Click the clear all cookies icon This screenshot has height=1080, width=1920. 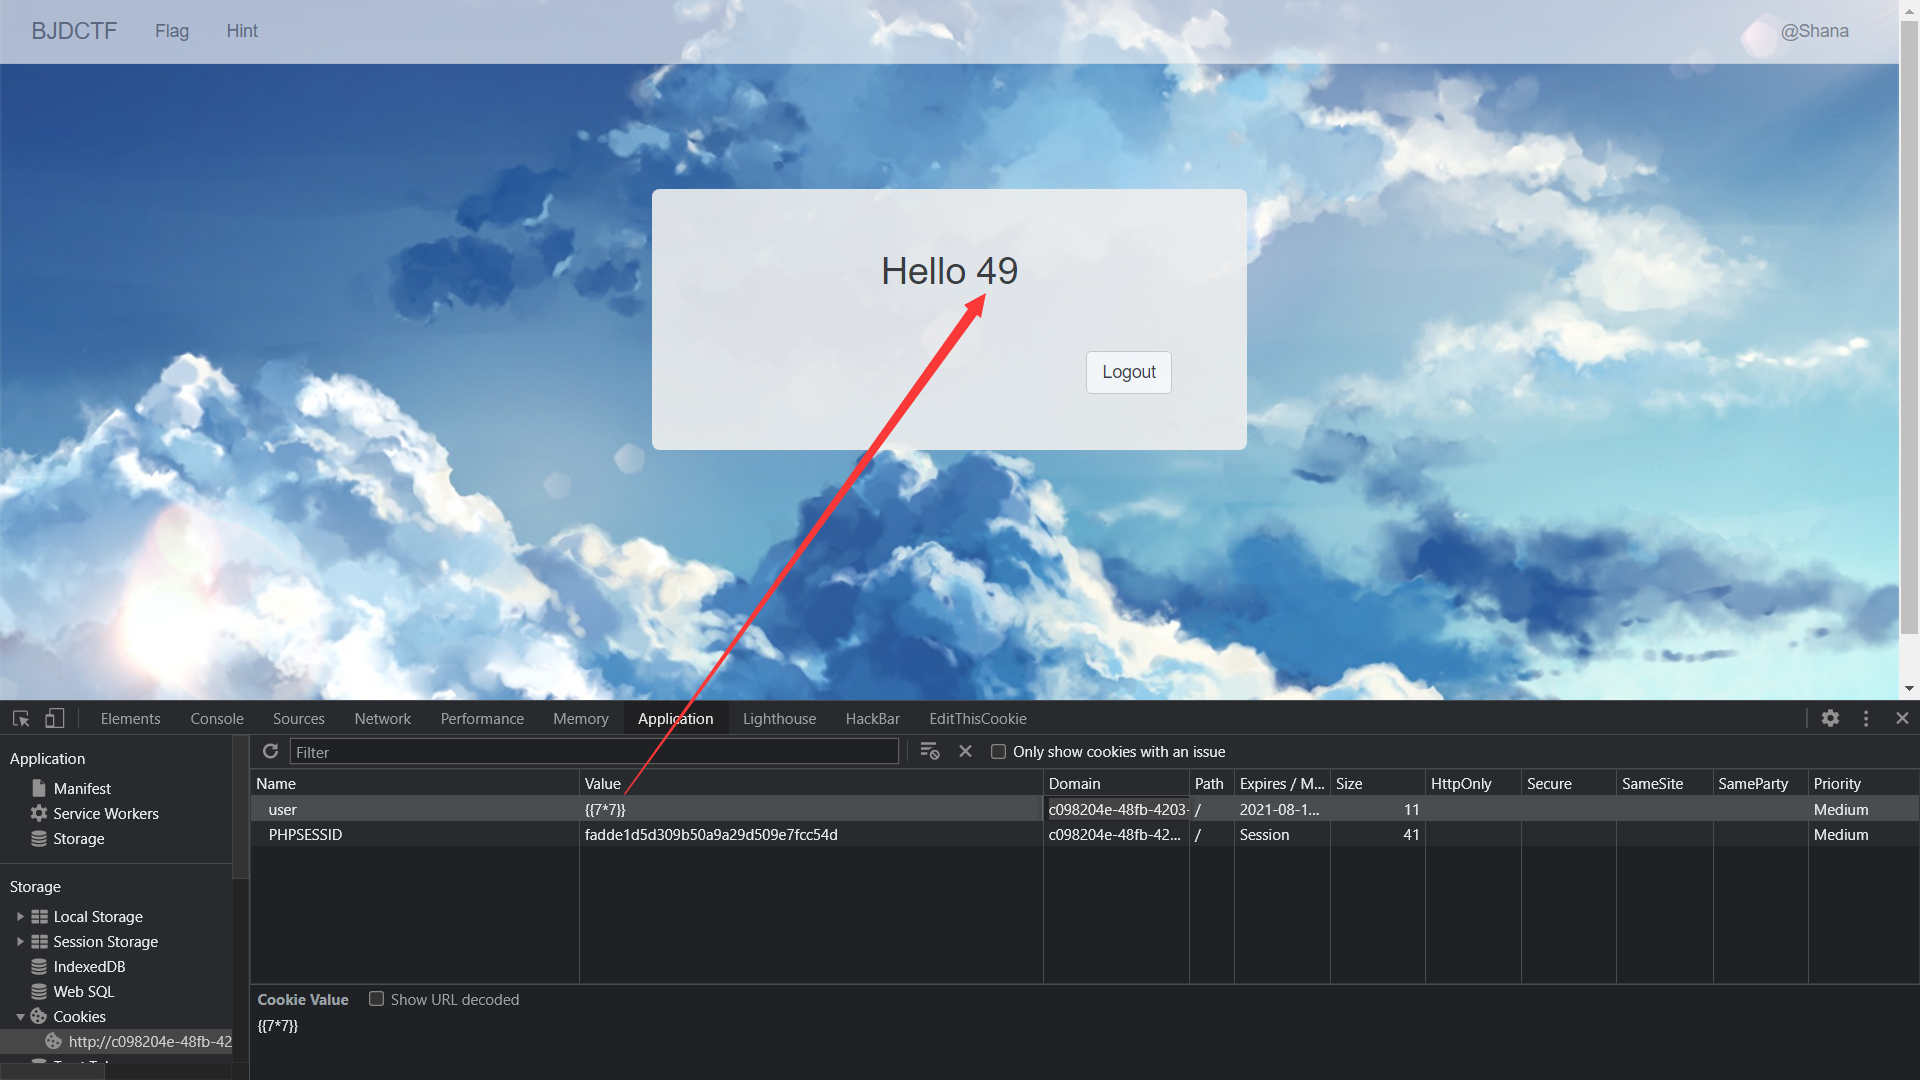(929, 751)
